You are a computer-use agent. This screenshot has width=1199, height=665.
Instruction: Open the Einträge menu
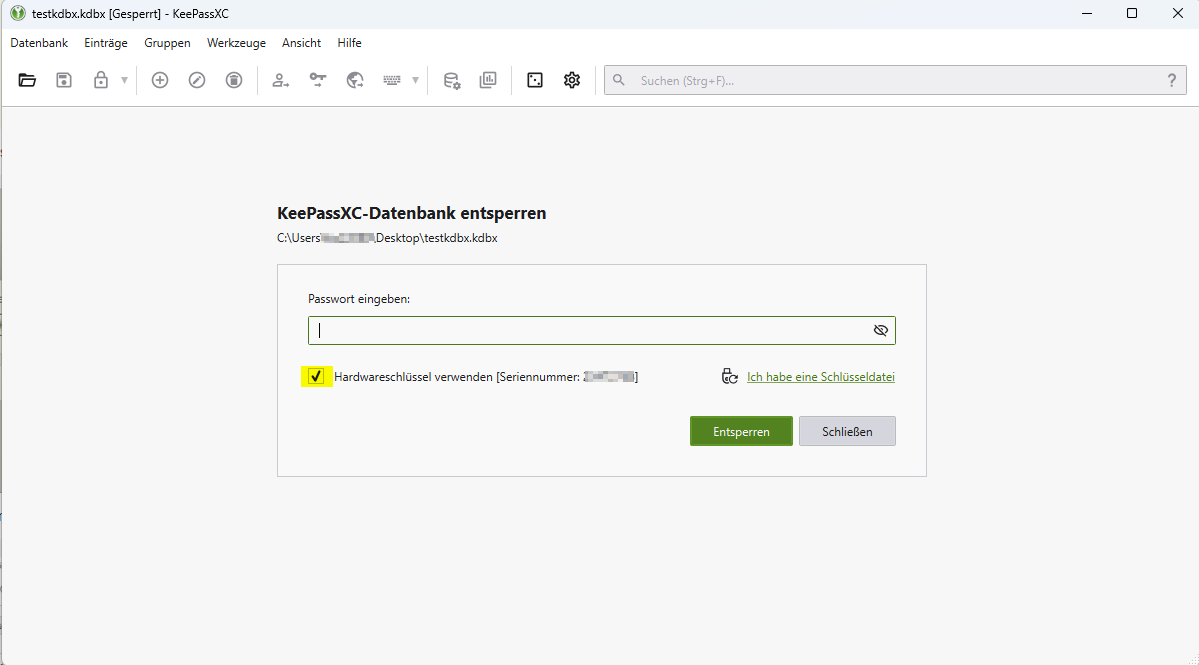(106, 43)
